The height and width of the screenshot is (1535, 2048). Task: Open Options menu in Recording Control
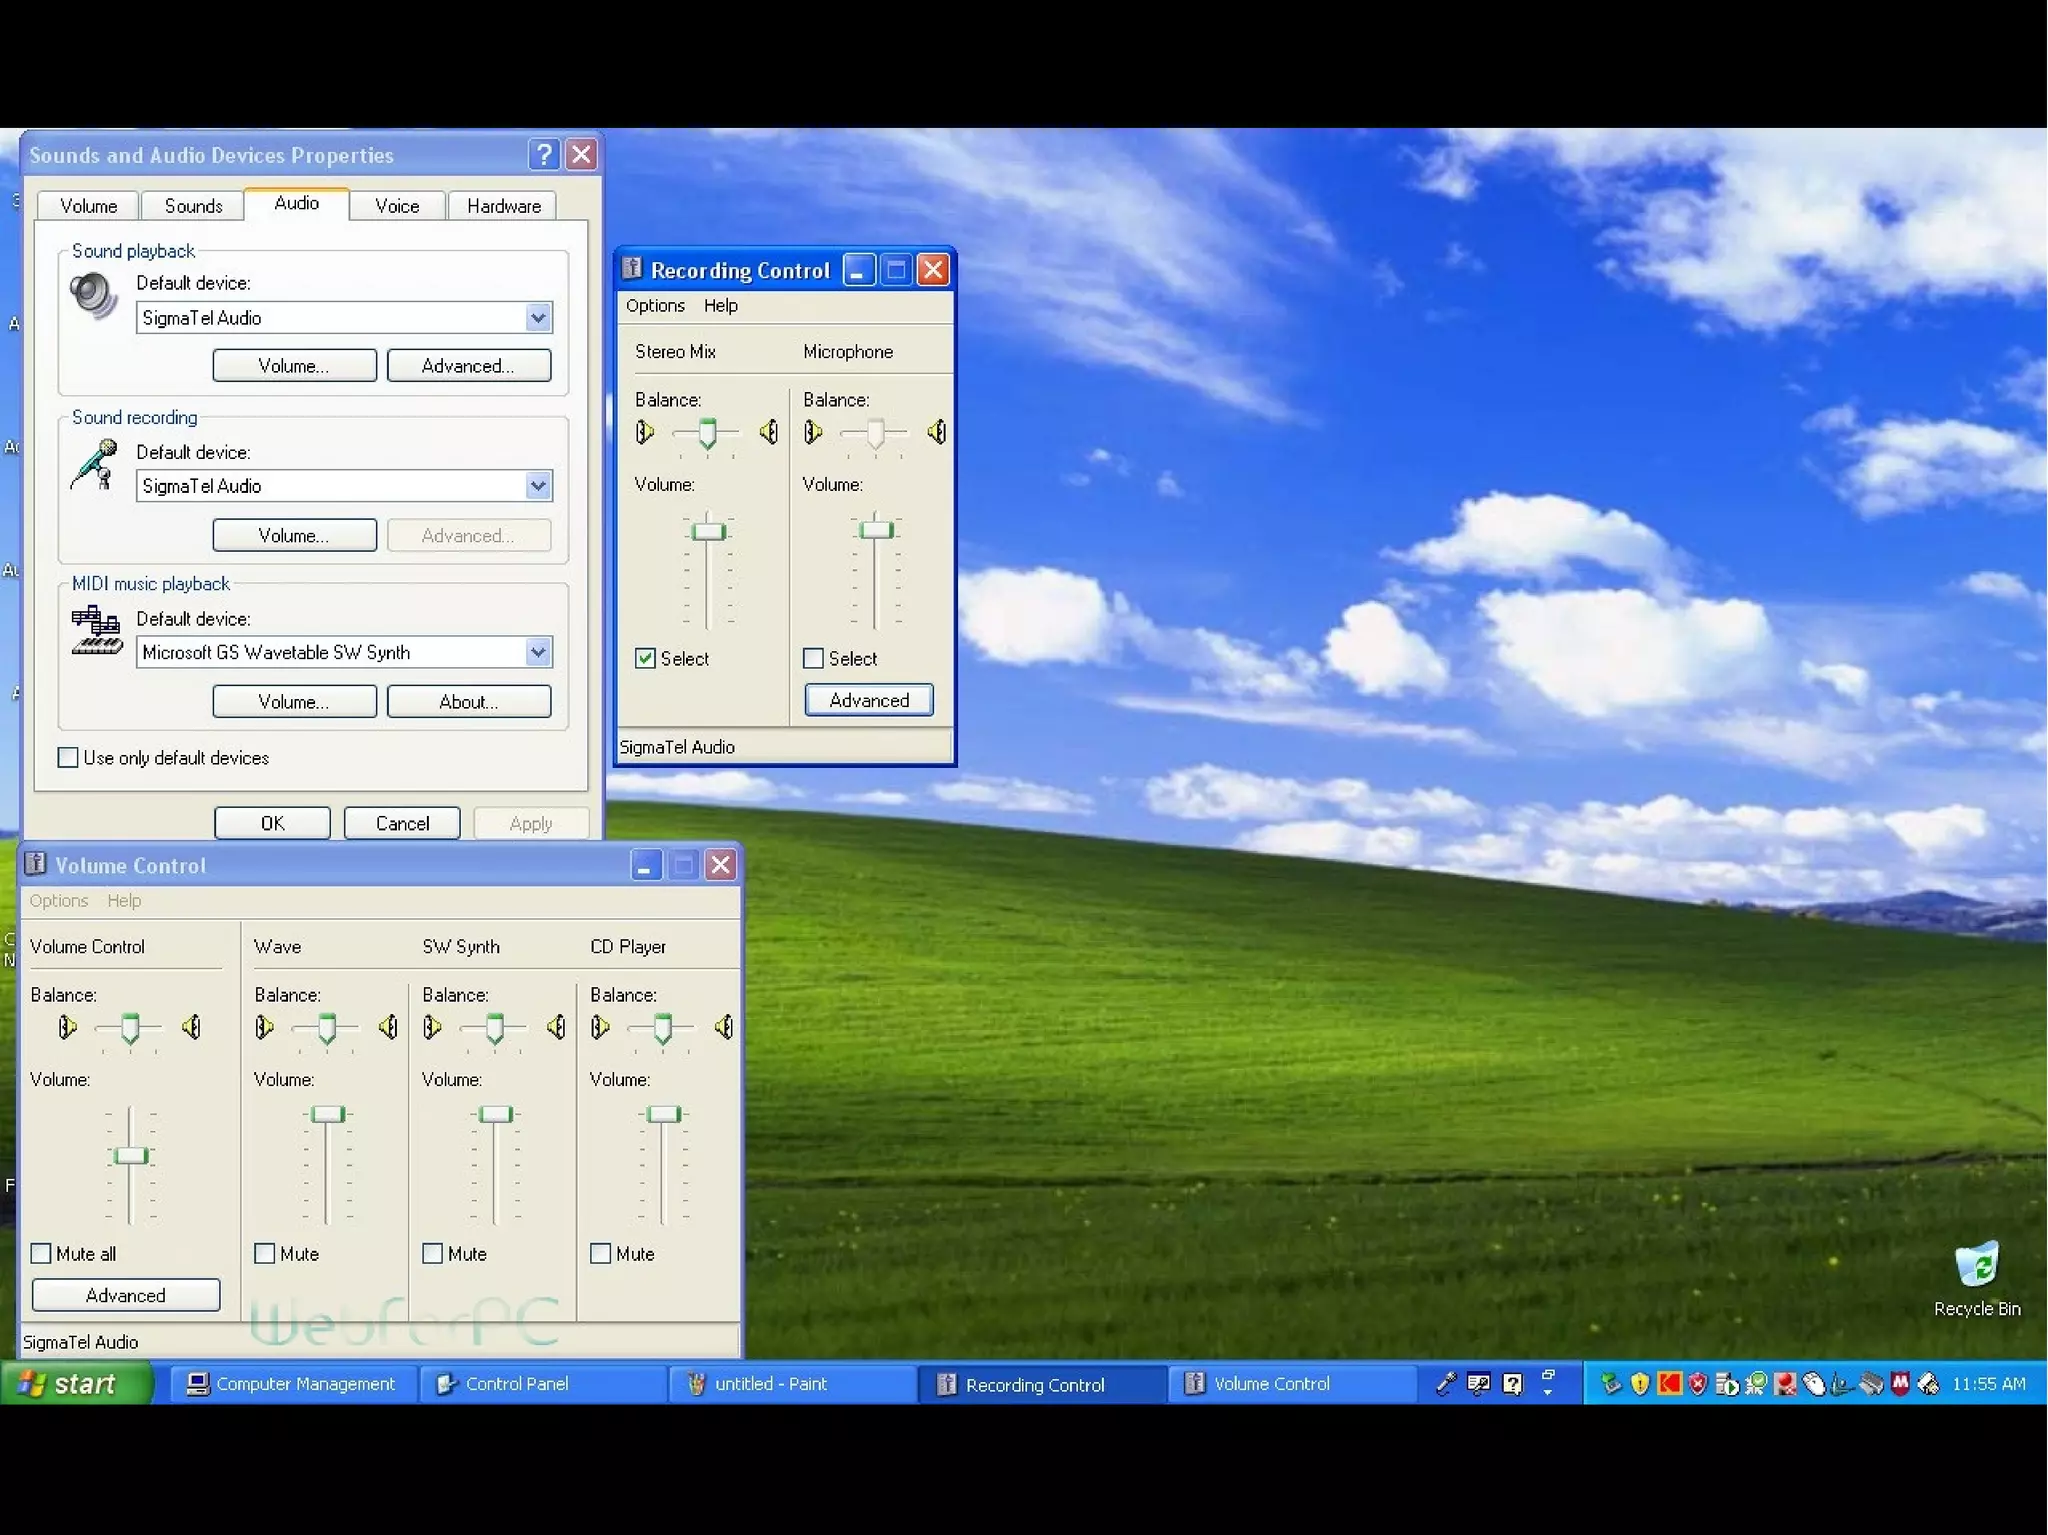(655, 306)
